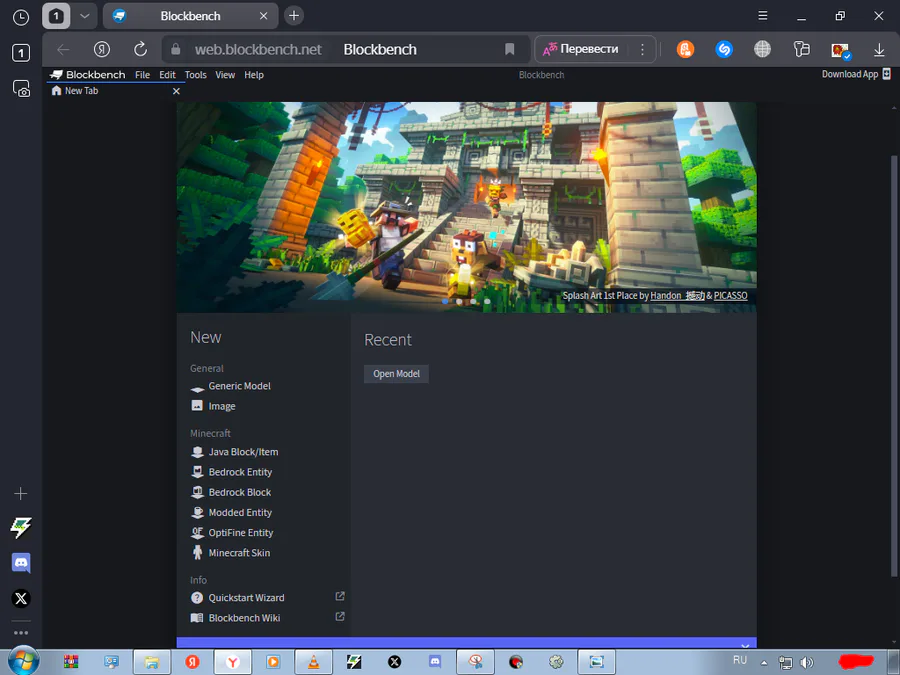
Task: Expand the tab group dropdown arrow
Action: (84, 15)
